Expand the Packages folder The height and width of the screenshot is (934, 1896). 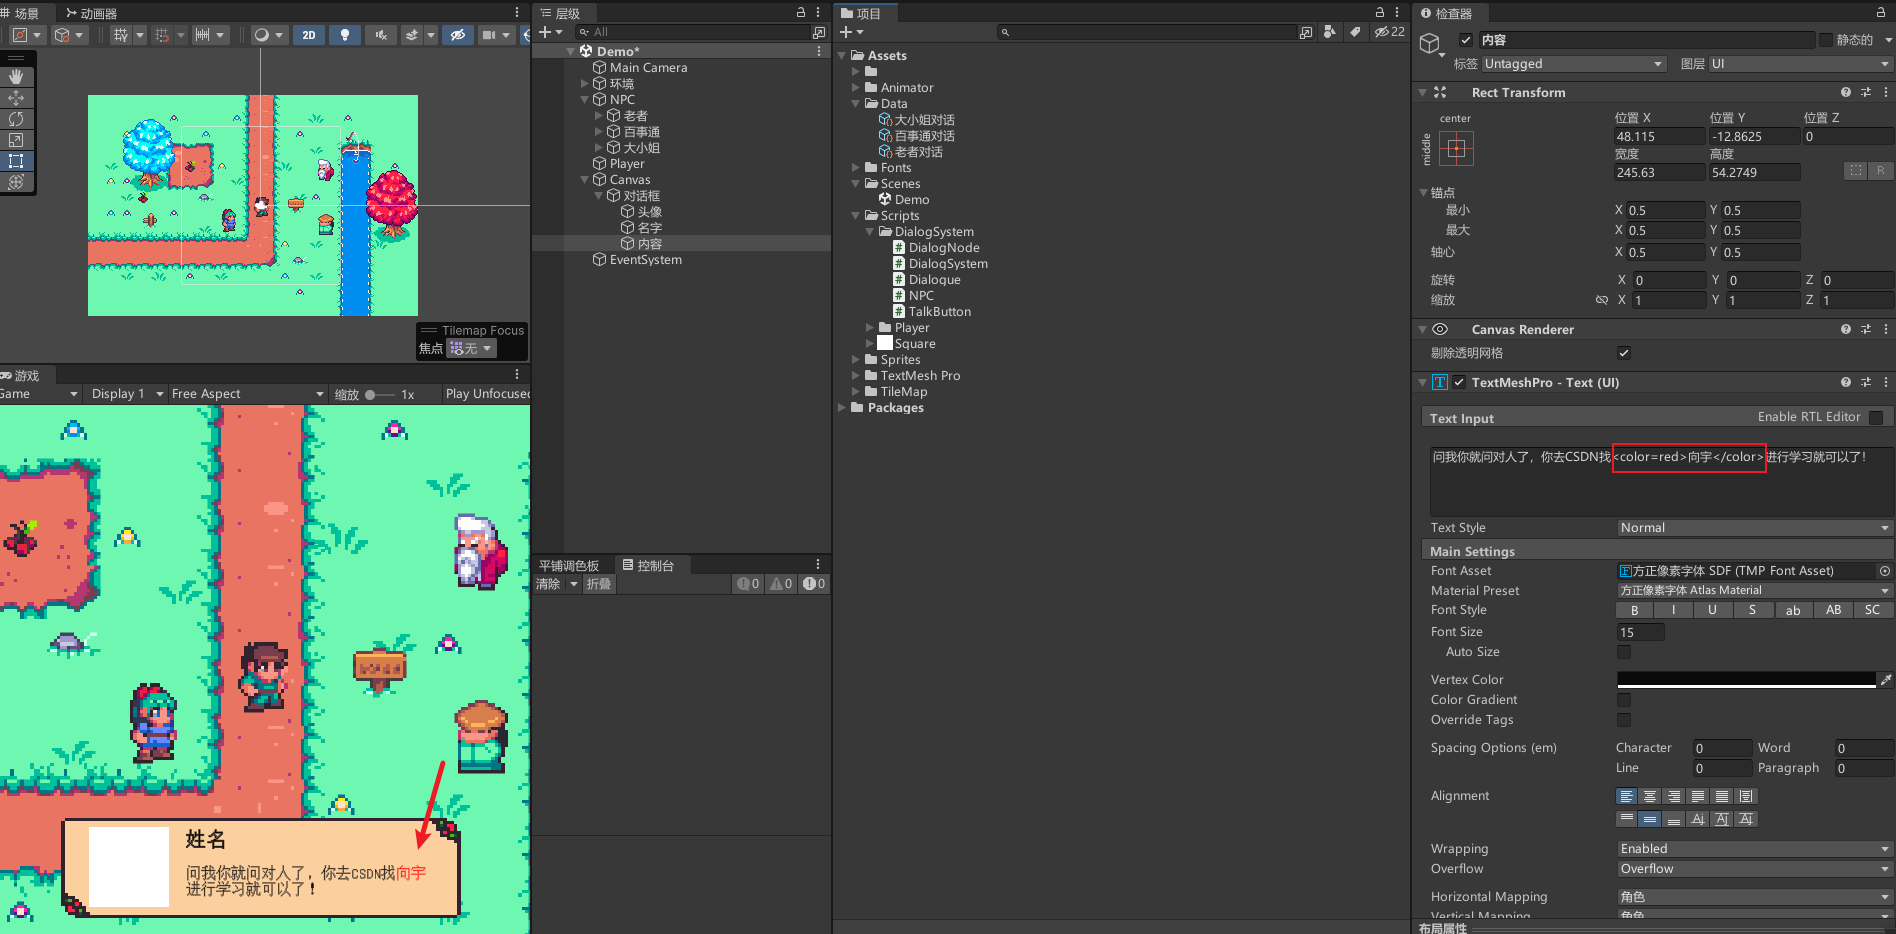842,408
